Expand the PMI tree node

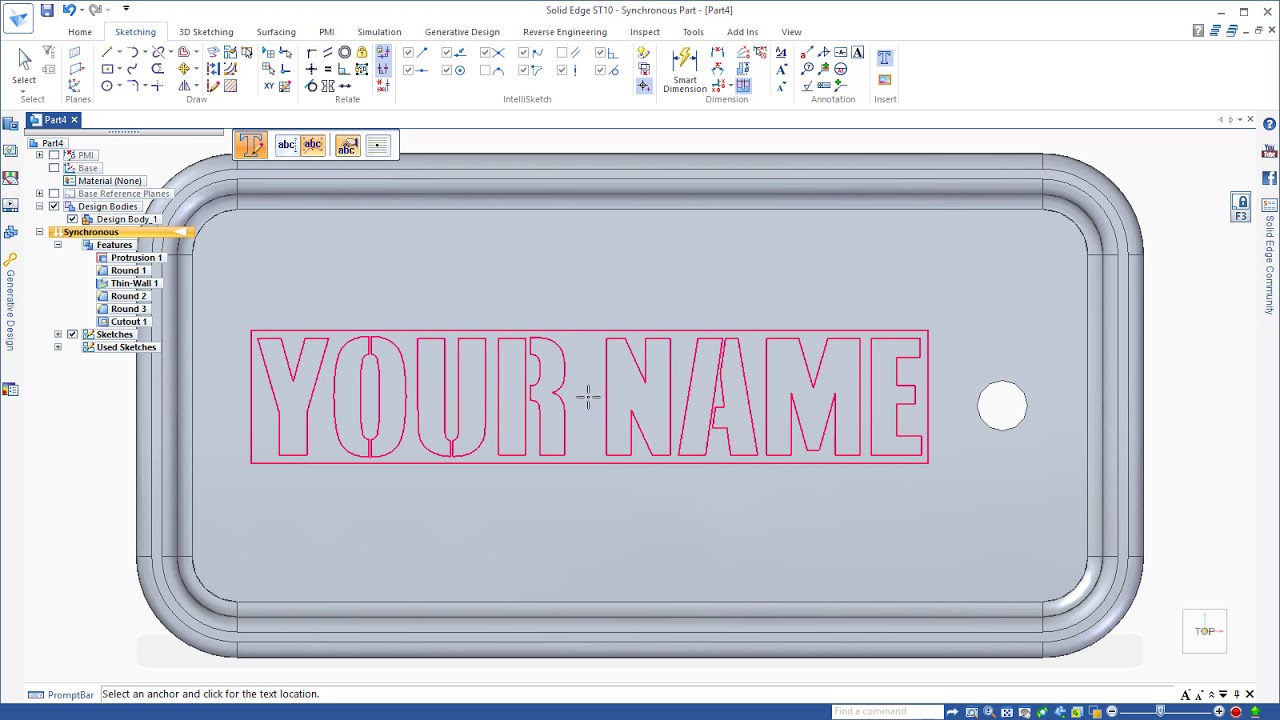pyautogui.click(x=39, y=155)
